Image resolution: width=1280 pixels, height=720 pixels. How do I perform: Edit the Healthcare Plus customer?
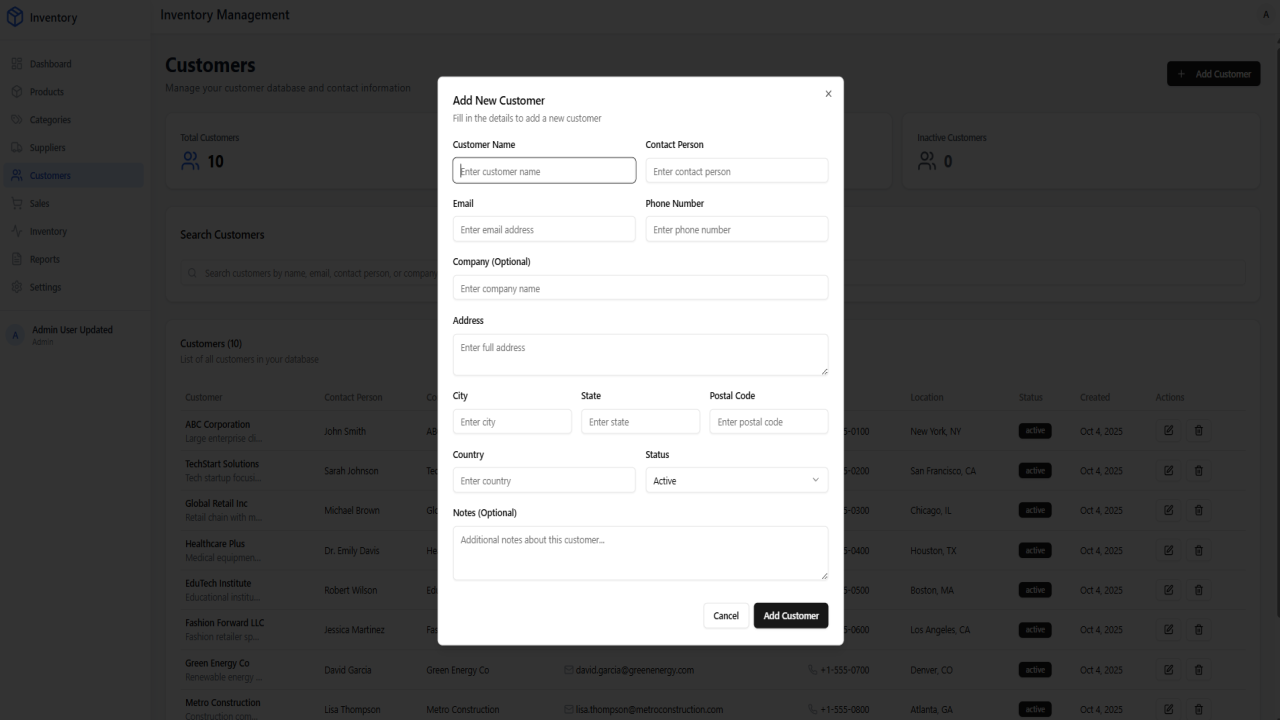point(1168,550)
